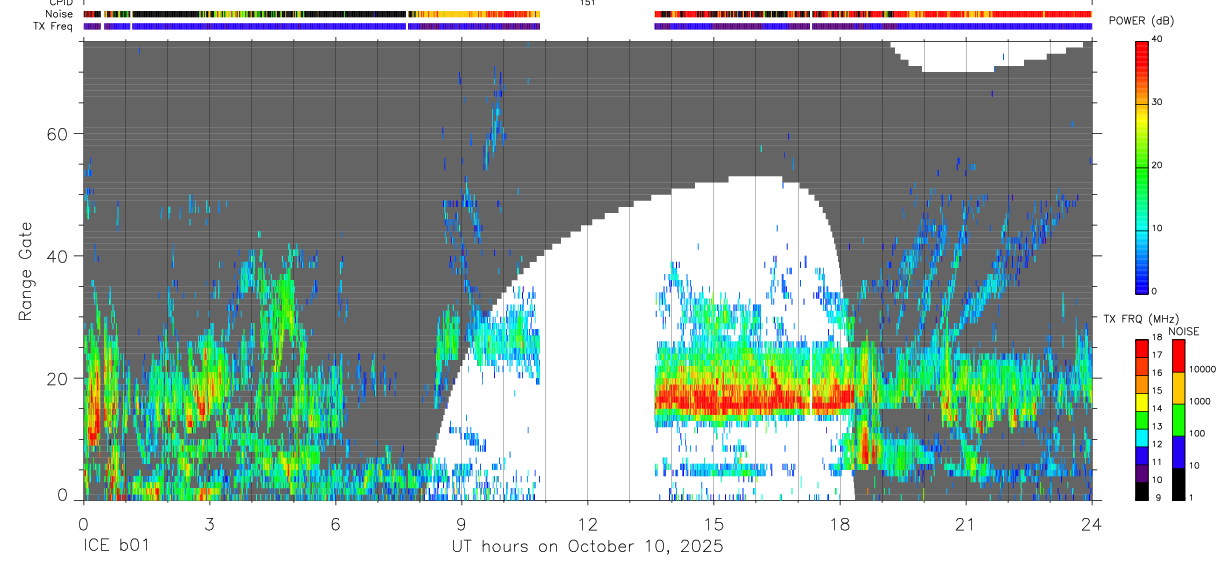
Task: Click the purple swatch in TX FRQ legend
Action: pos(1142,473)
